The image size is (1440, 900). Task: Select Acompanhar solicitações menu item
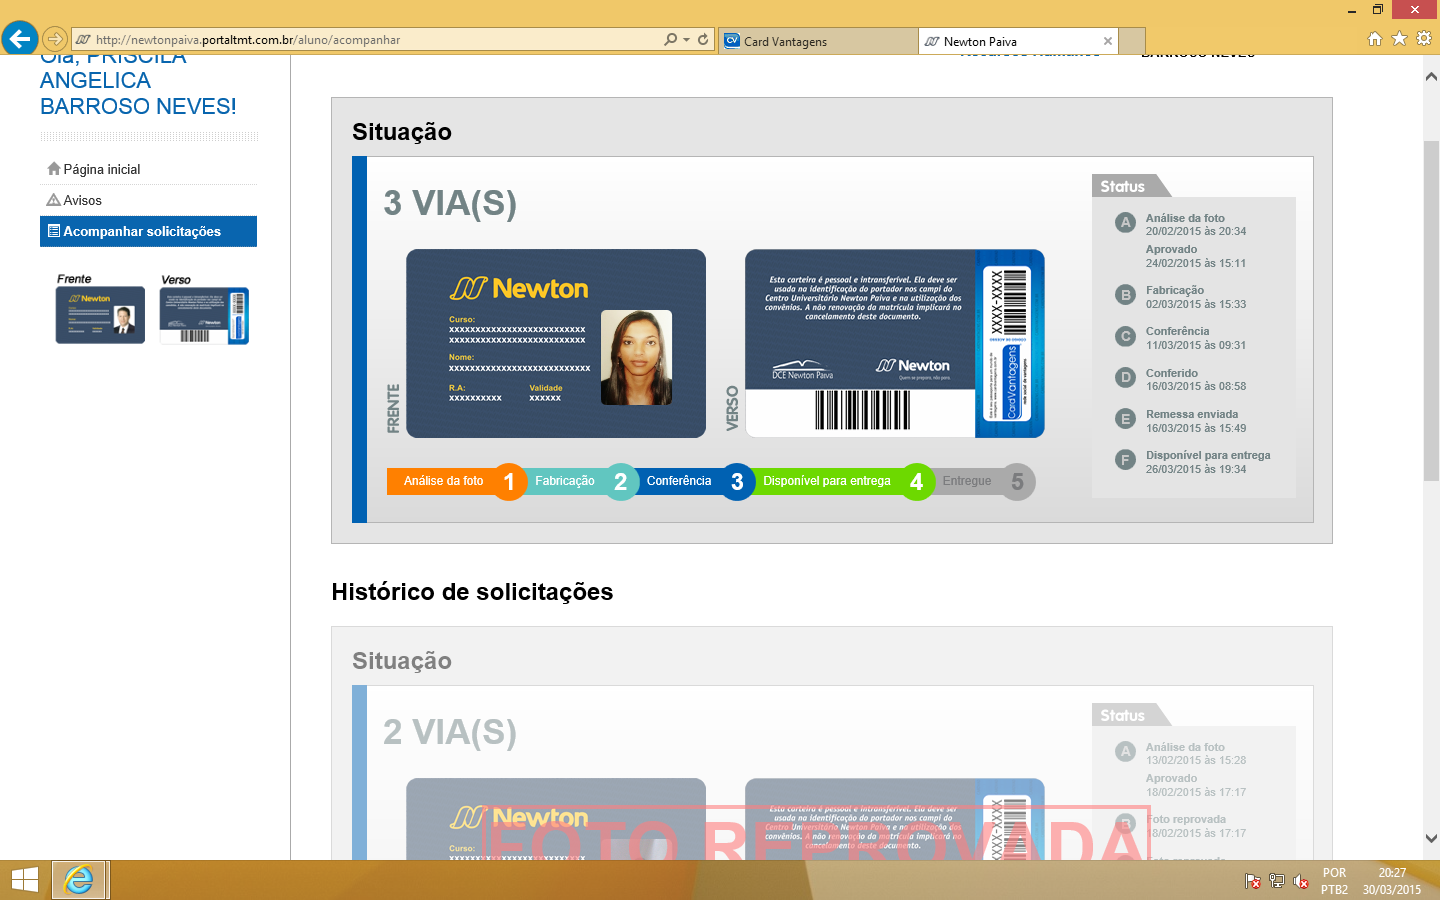point(148,231)
